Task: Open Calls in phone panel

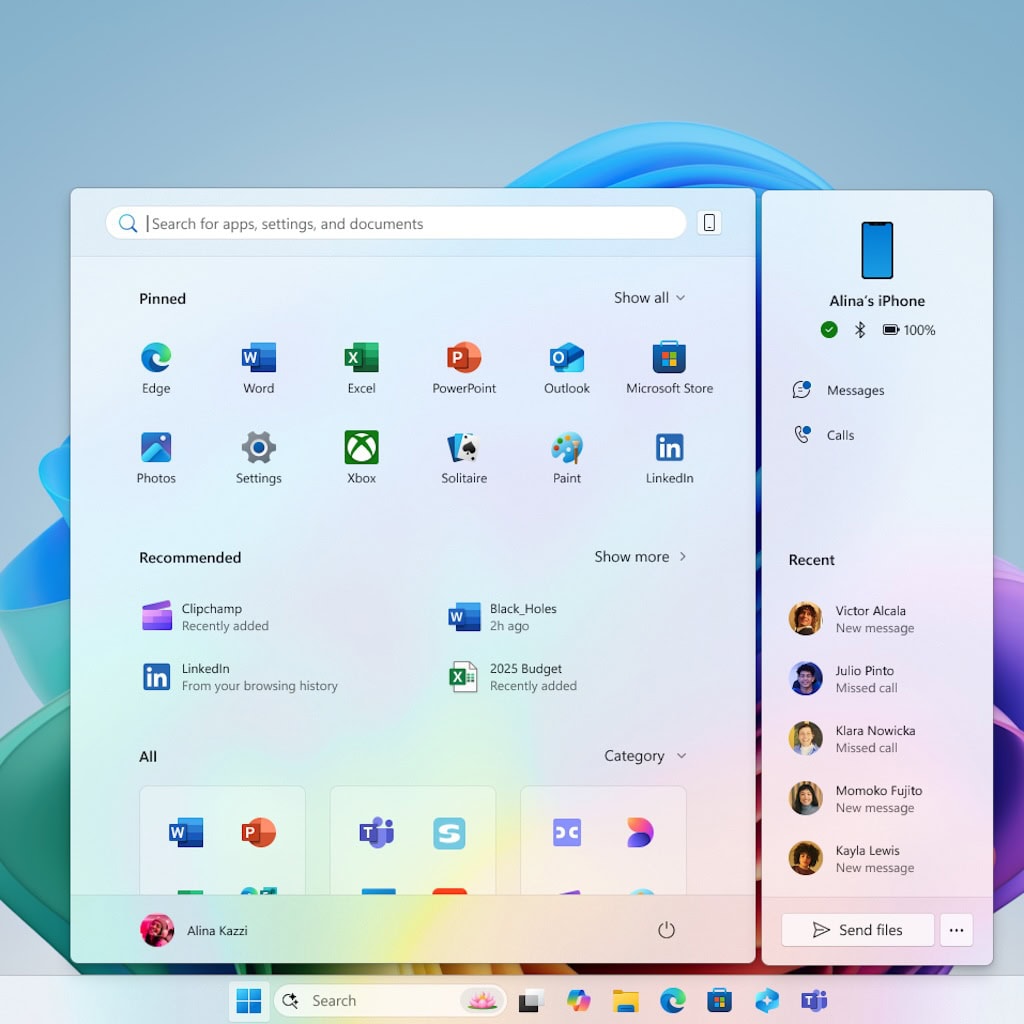Action: click(824, 435)
